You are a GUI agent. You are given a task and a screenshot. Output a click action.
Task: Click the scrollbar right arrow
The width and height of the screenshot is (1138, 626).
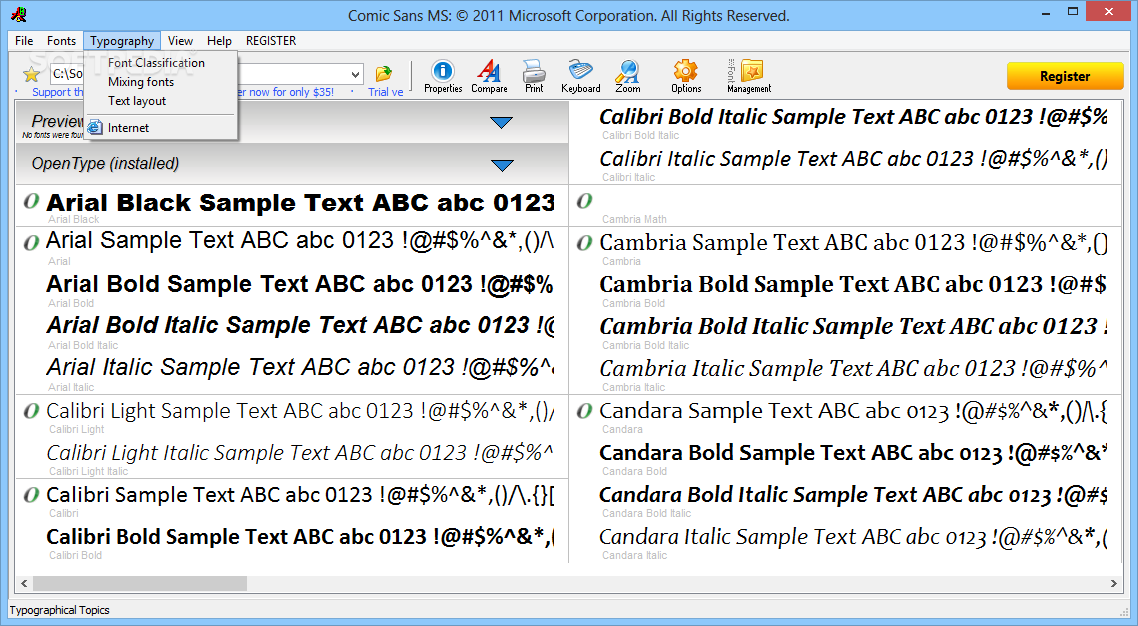coord(1113,583)
